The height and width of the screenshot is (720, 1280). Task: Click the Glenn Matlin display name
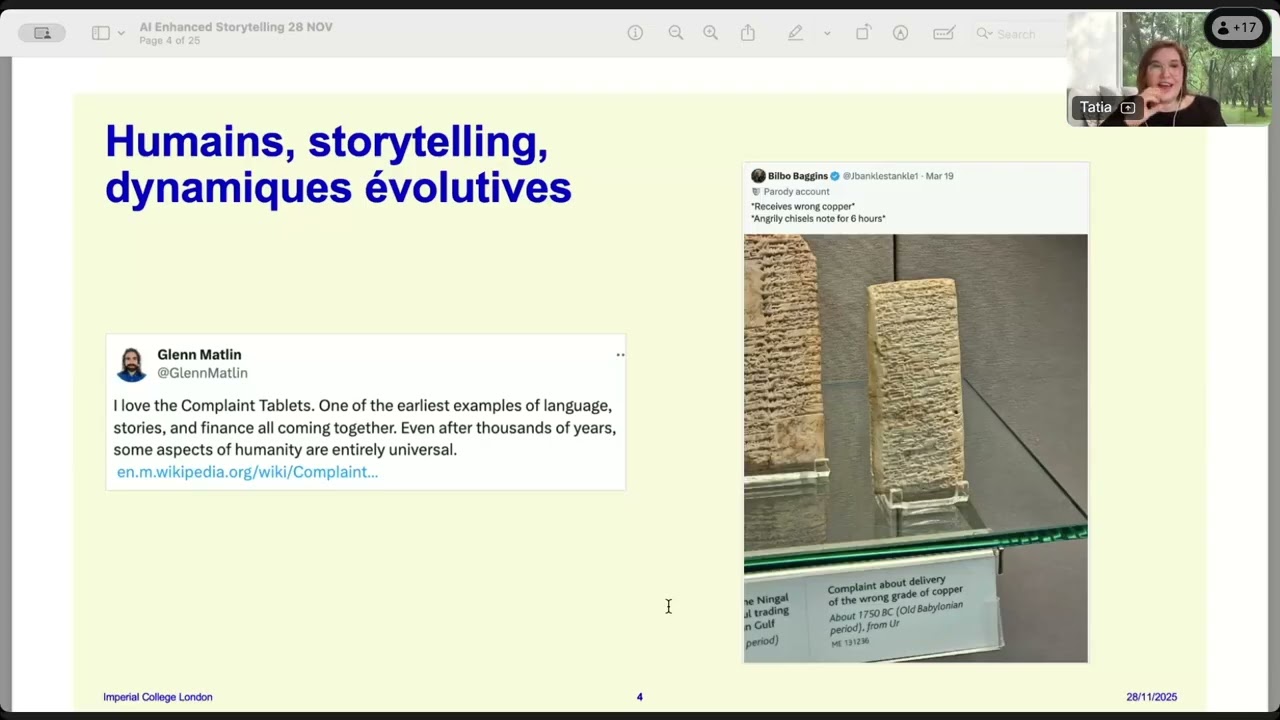[199, 355]
